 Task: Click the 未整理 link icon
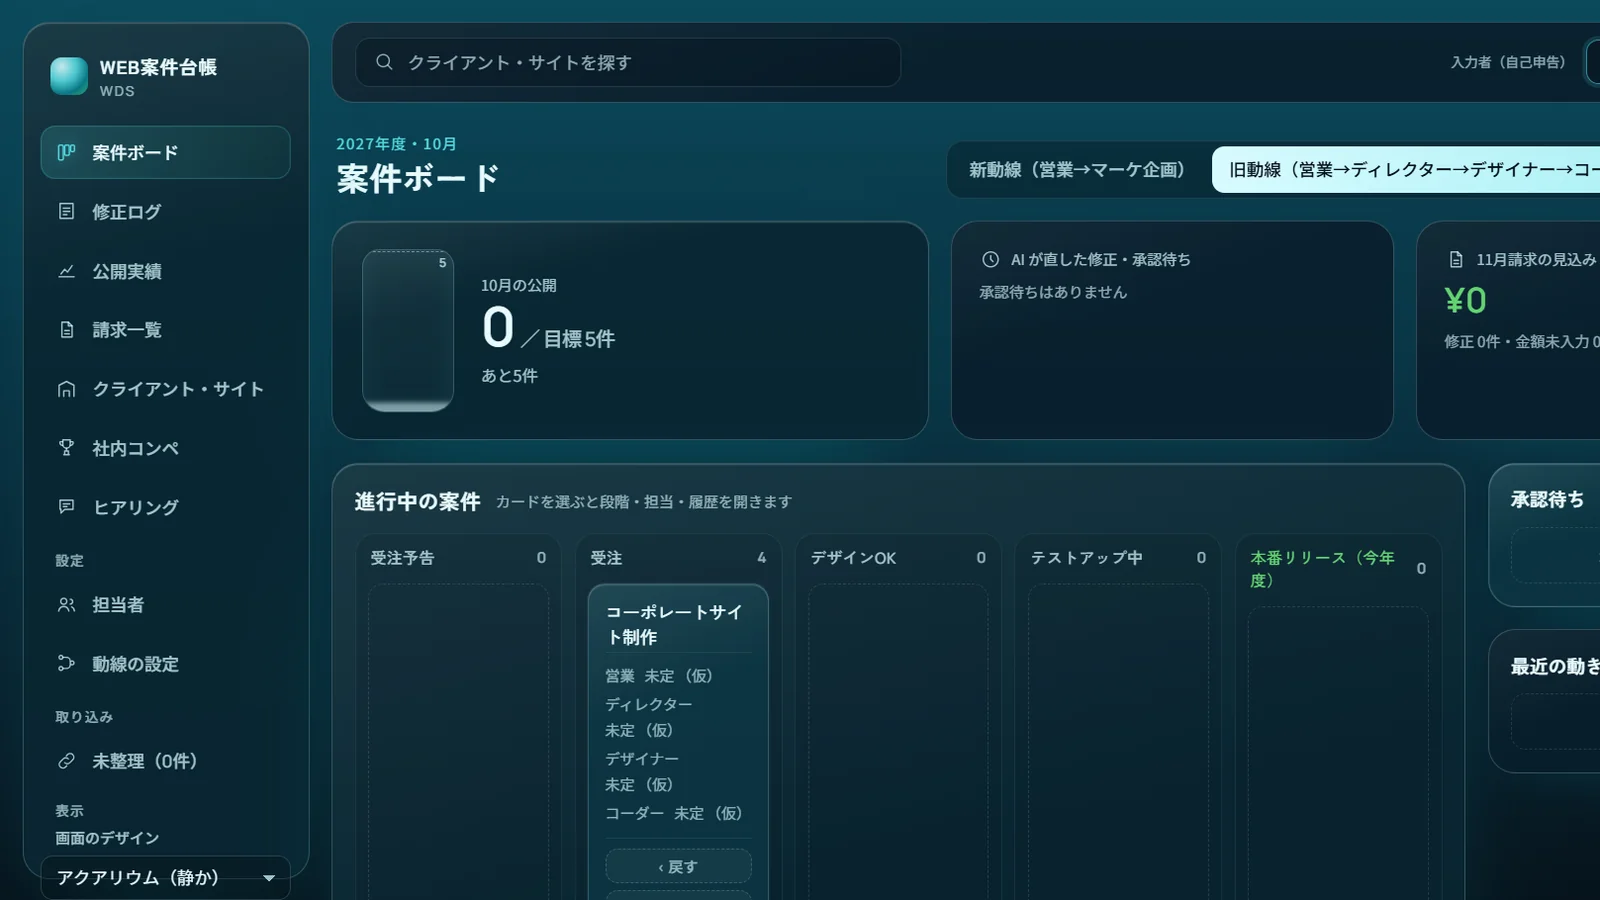pos(66,761)
